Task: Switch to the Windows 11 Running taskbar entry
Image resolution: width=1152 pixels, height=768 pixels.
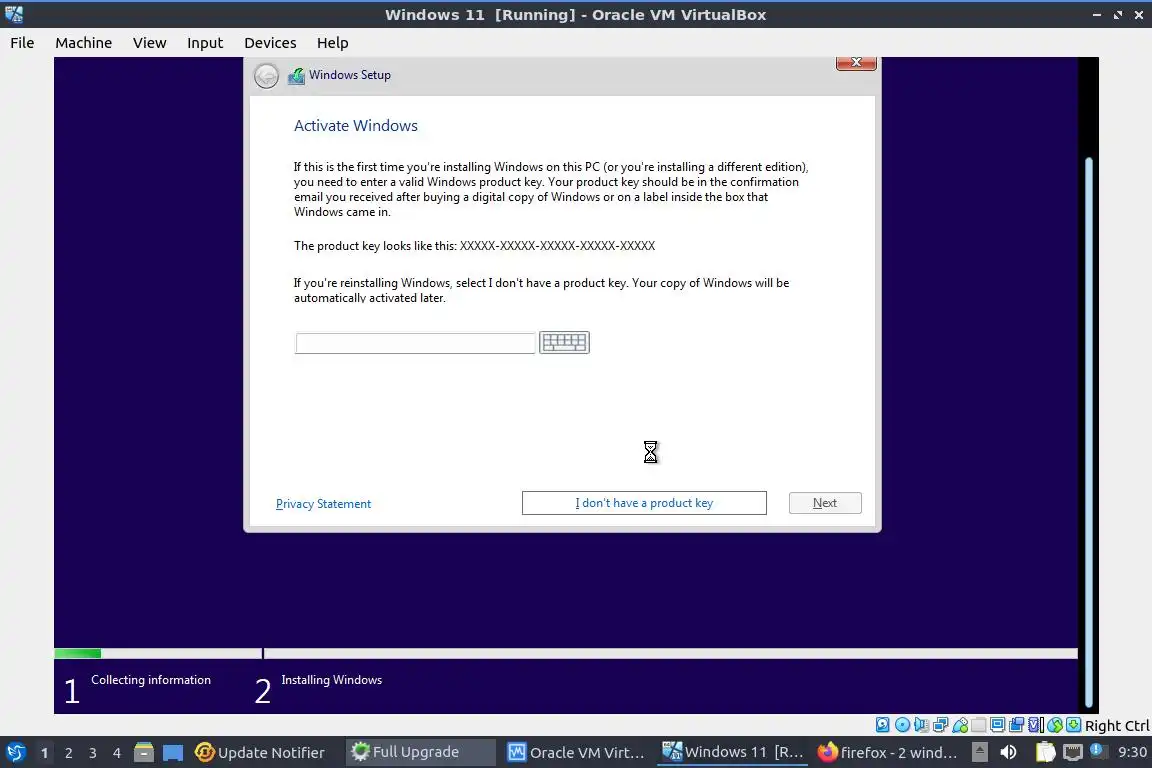Action: (732, 753)
